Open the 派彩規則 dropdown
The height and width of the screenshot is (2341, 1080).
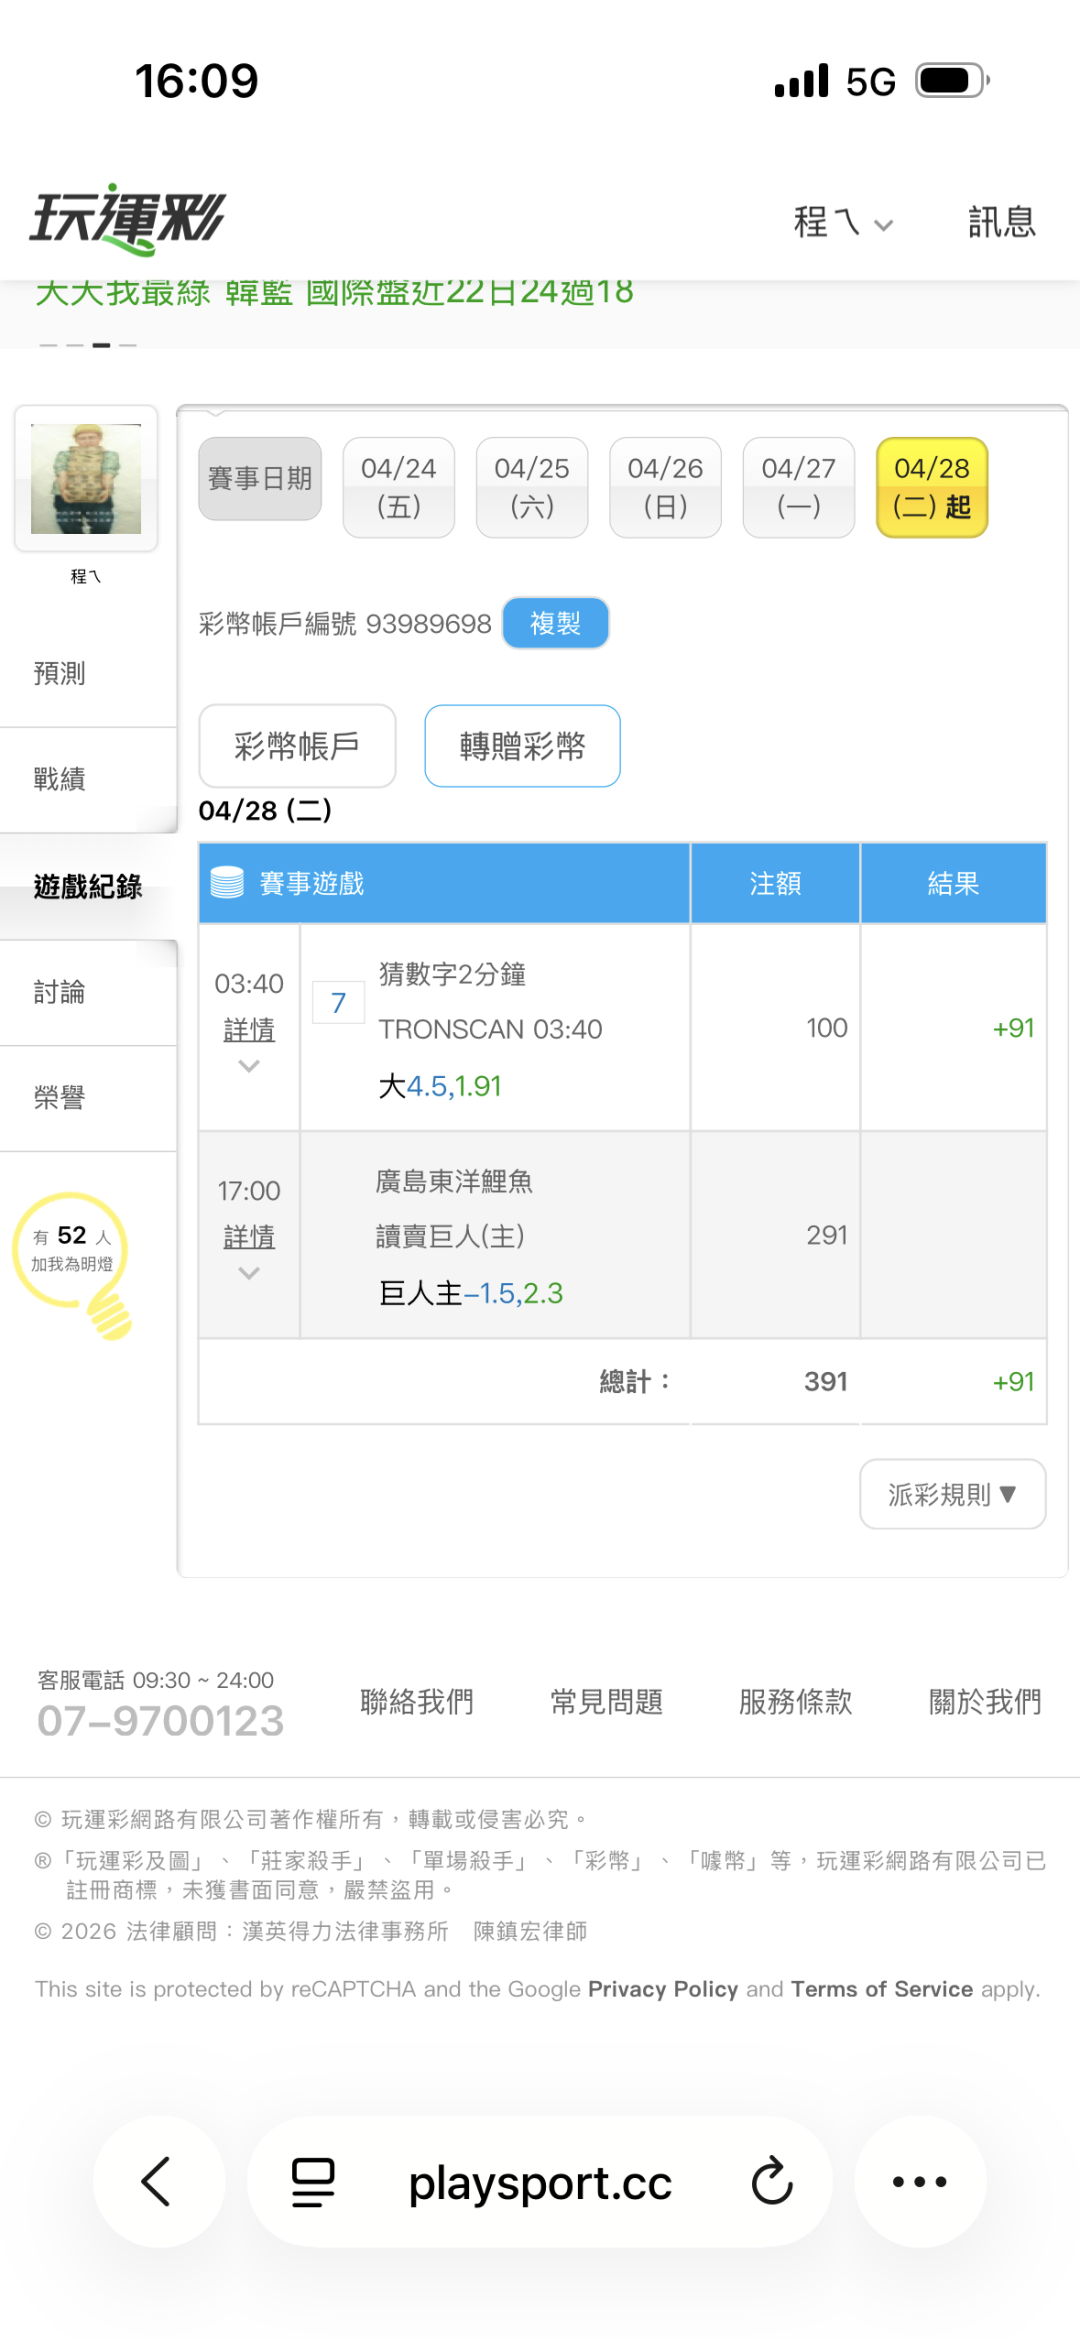[x=952, y=1494]
